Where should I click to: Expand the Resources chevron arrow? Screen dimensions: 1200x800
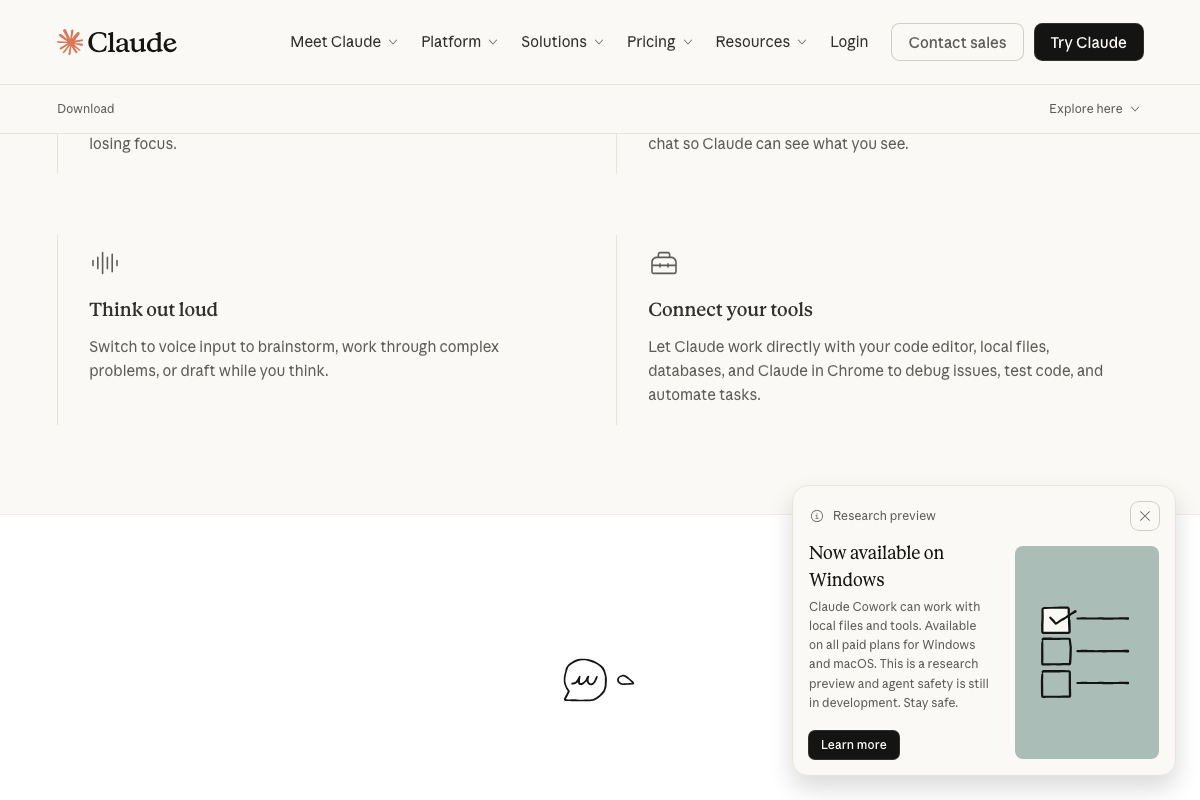coord(802,42)
